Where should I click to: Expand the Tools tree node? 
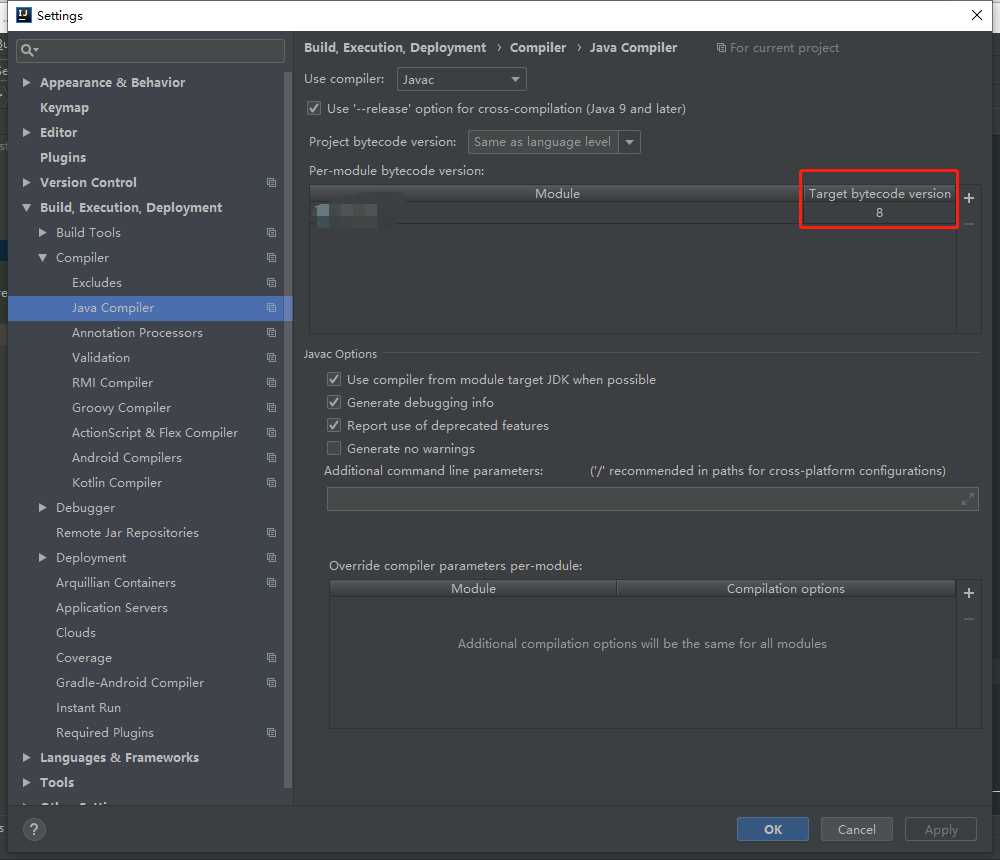(x=26, y=782)
